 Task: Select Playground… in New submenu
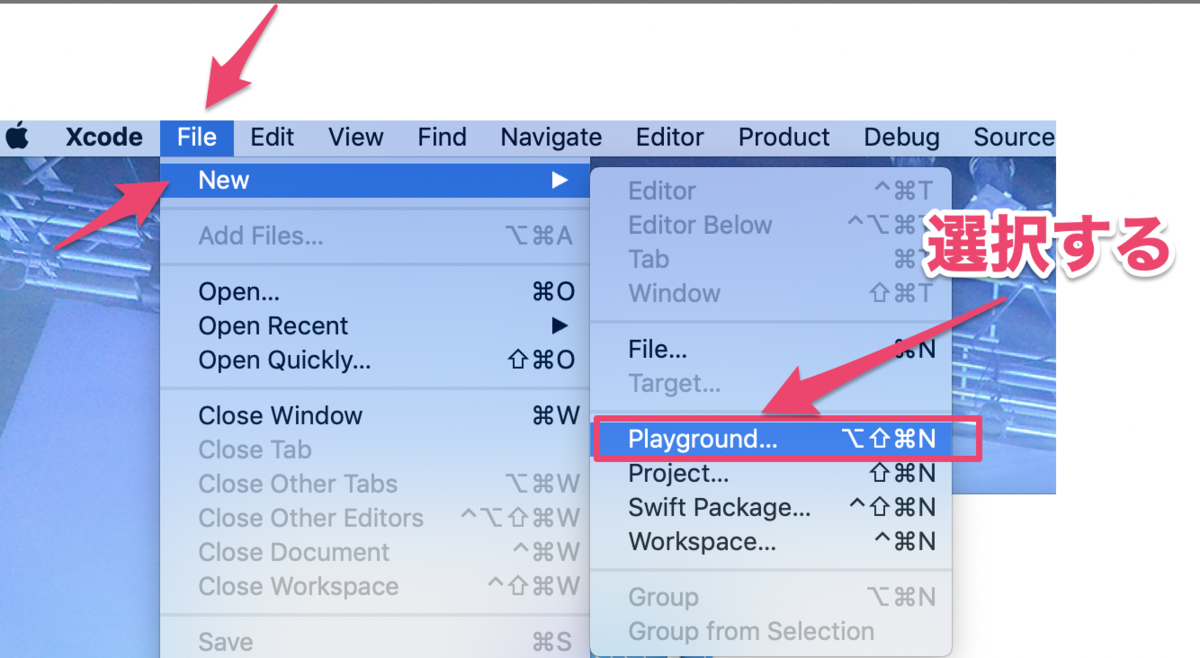tap(770, 439)
